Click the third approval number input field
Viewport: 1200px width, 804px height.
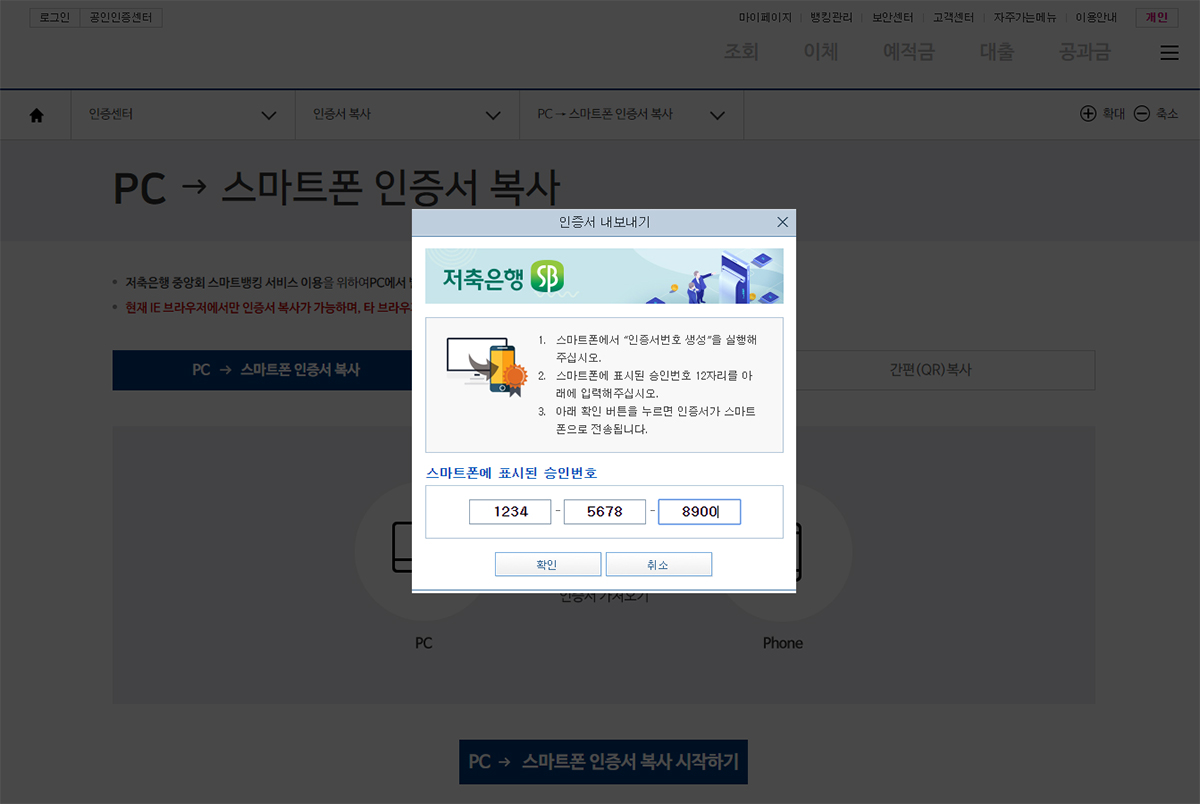point(699,511)
